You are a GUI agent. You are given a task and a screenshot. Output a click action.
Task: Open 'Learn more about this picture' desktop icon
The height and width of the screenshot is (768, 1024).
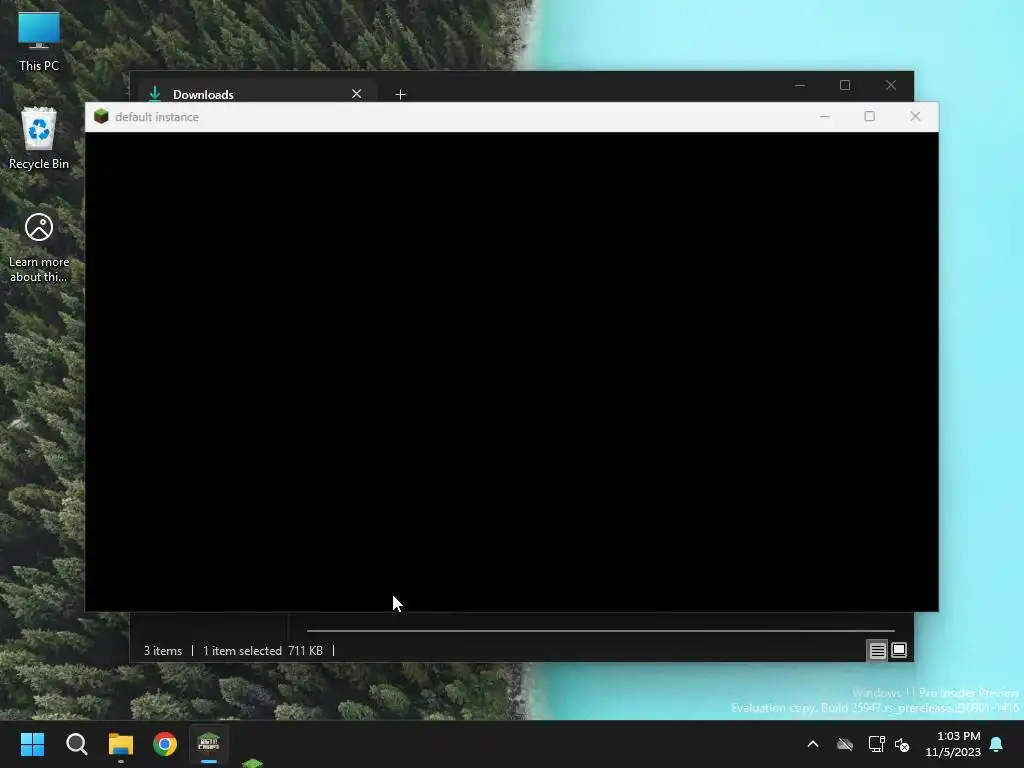click(39, 248)
